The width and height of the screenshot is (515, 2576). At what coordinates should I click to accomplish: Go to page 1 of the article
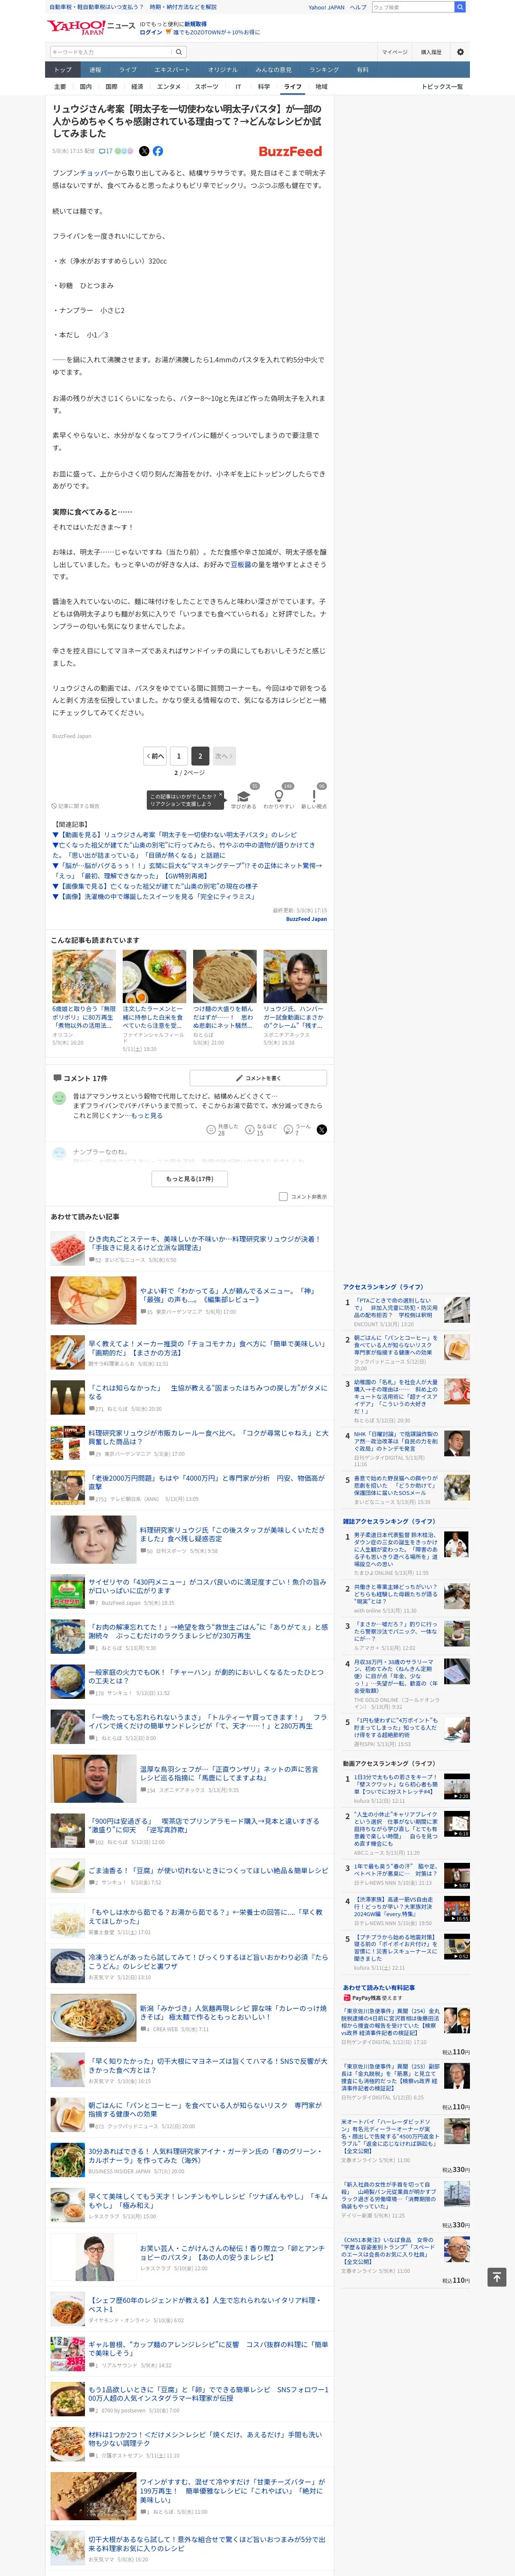coord(178,756)
